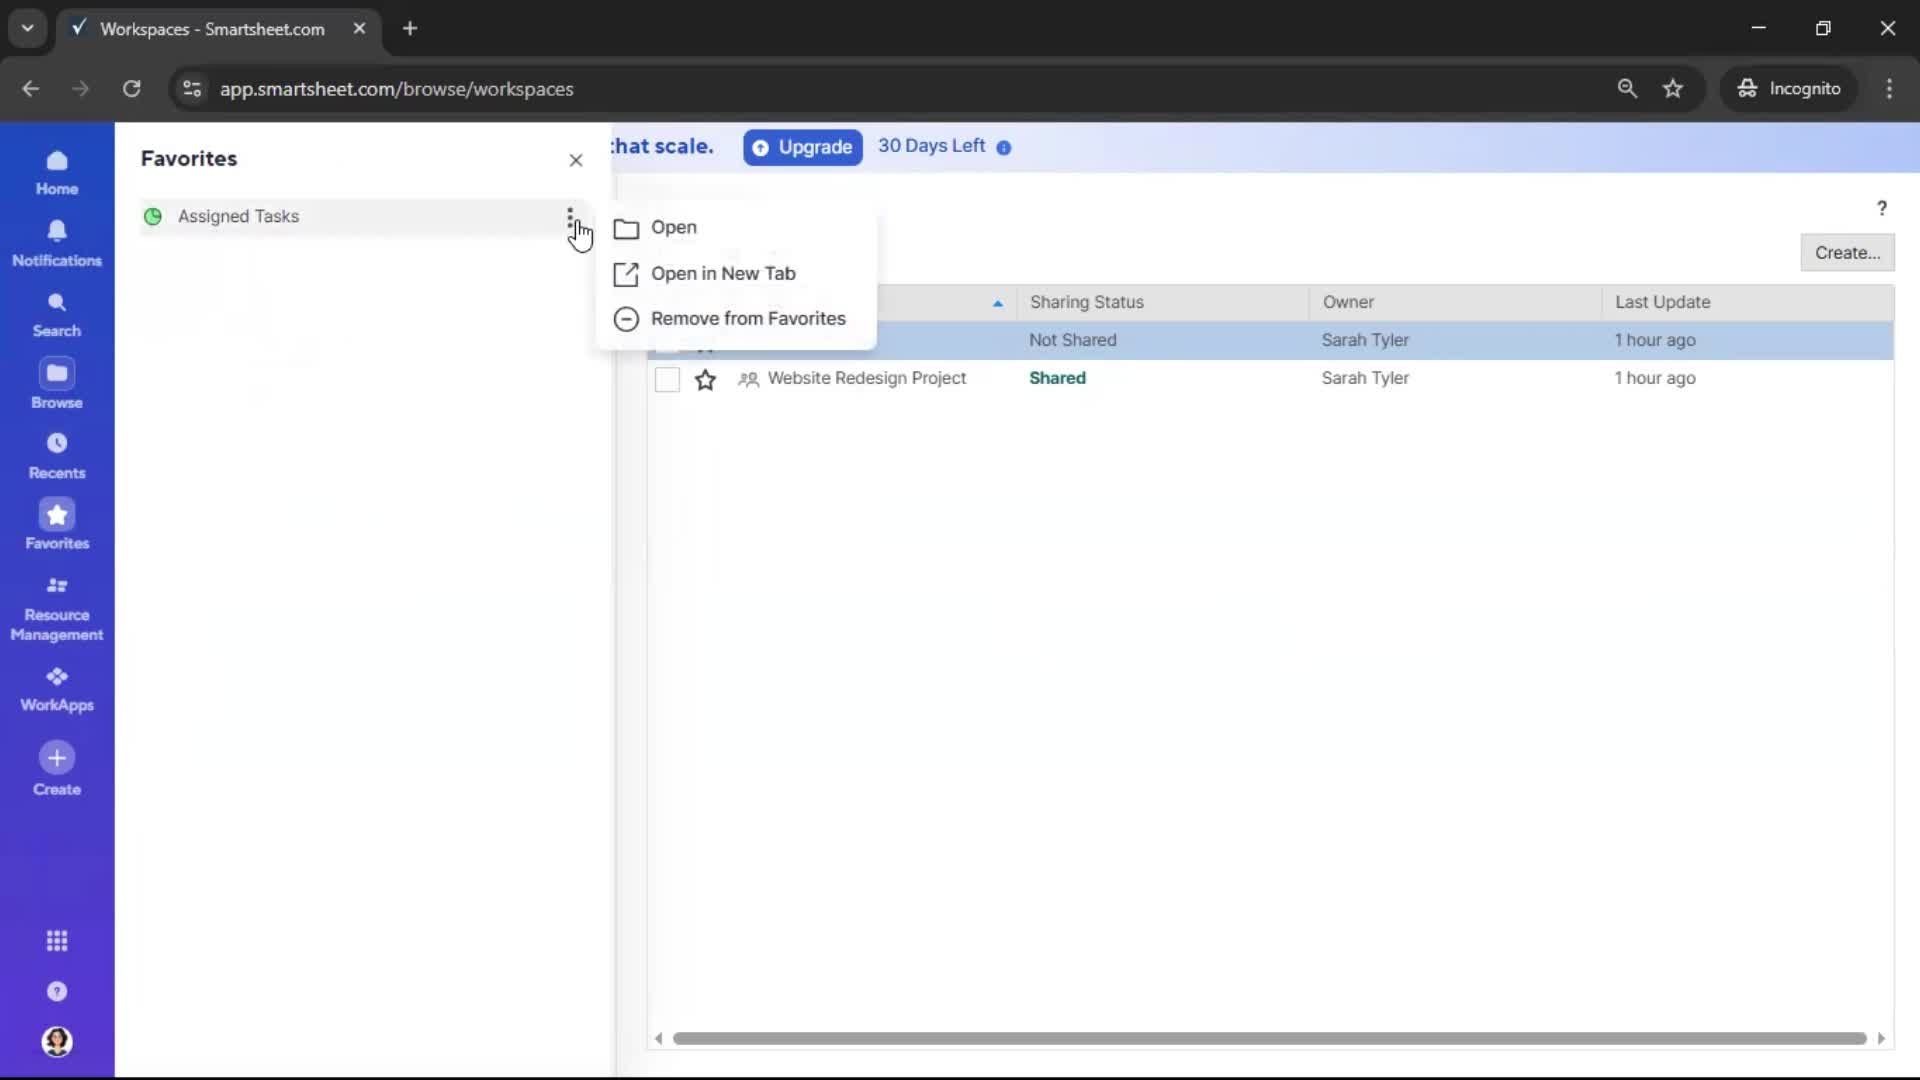The image size is (1920, 1080).
Task: Choose Remove from Favorites in the menu
Action: click(748, 318)
